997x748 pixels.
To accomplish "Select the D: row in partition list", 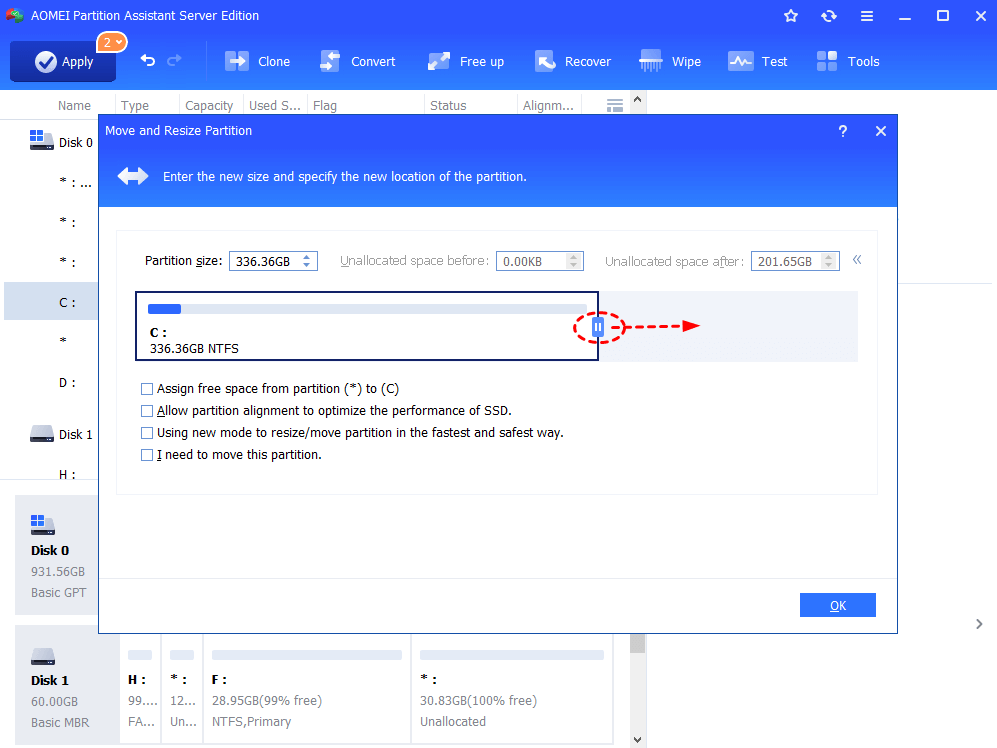I will 67,382.
